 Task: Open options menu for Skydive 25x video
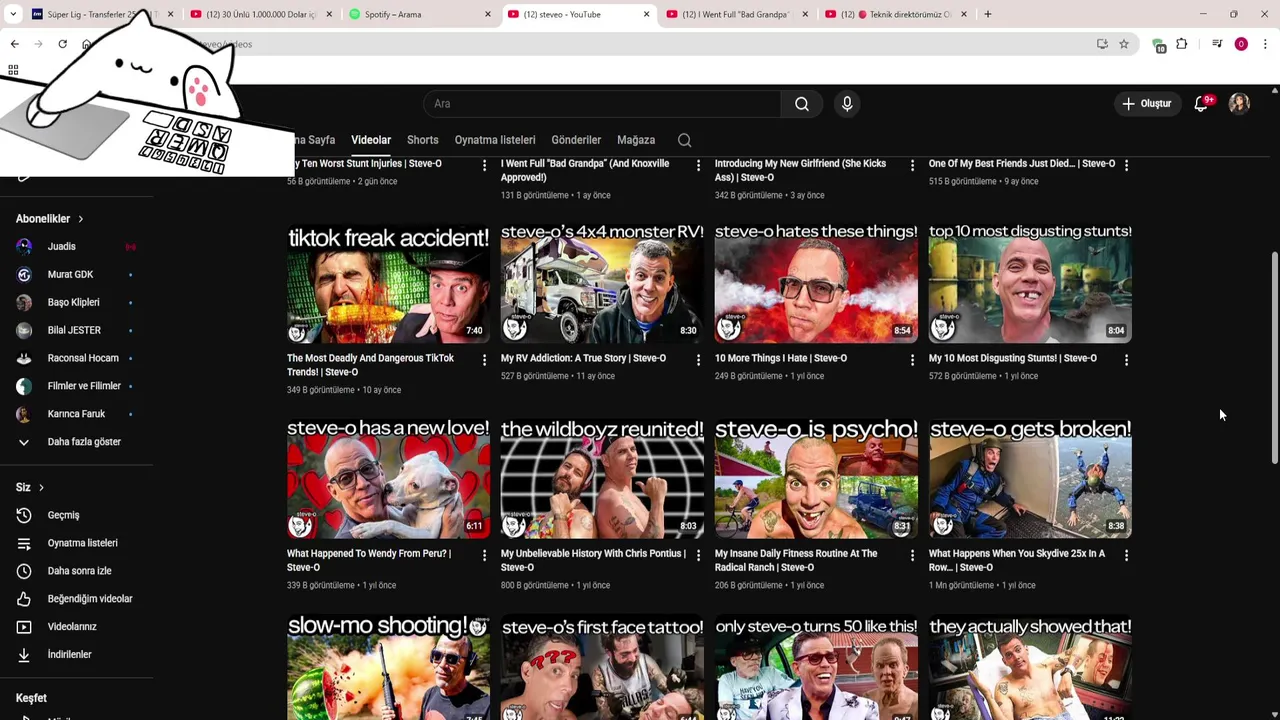(x=1126, y=554)
